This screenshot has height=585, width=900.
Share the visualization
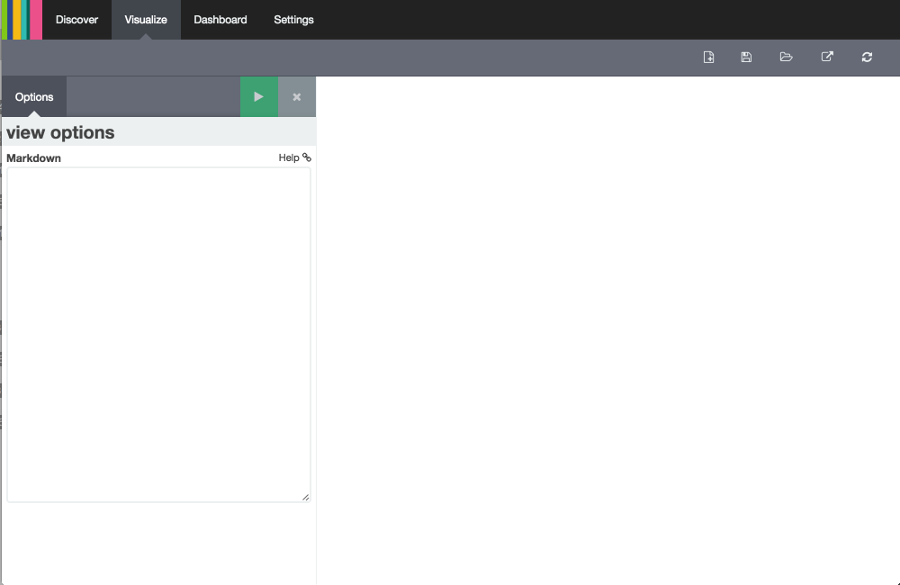click(827, 57)
